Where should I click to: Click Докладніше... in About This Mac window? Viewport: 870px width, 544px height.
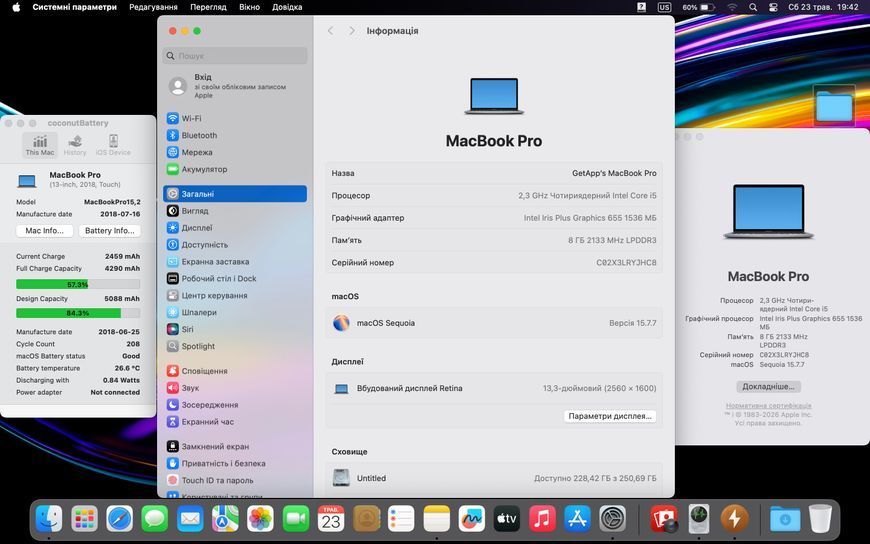(768, 386)
